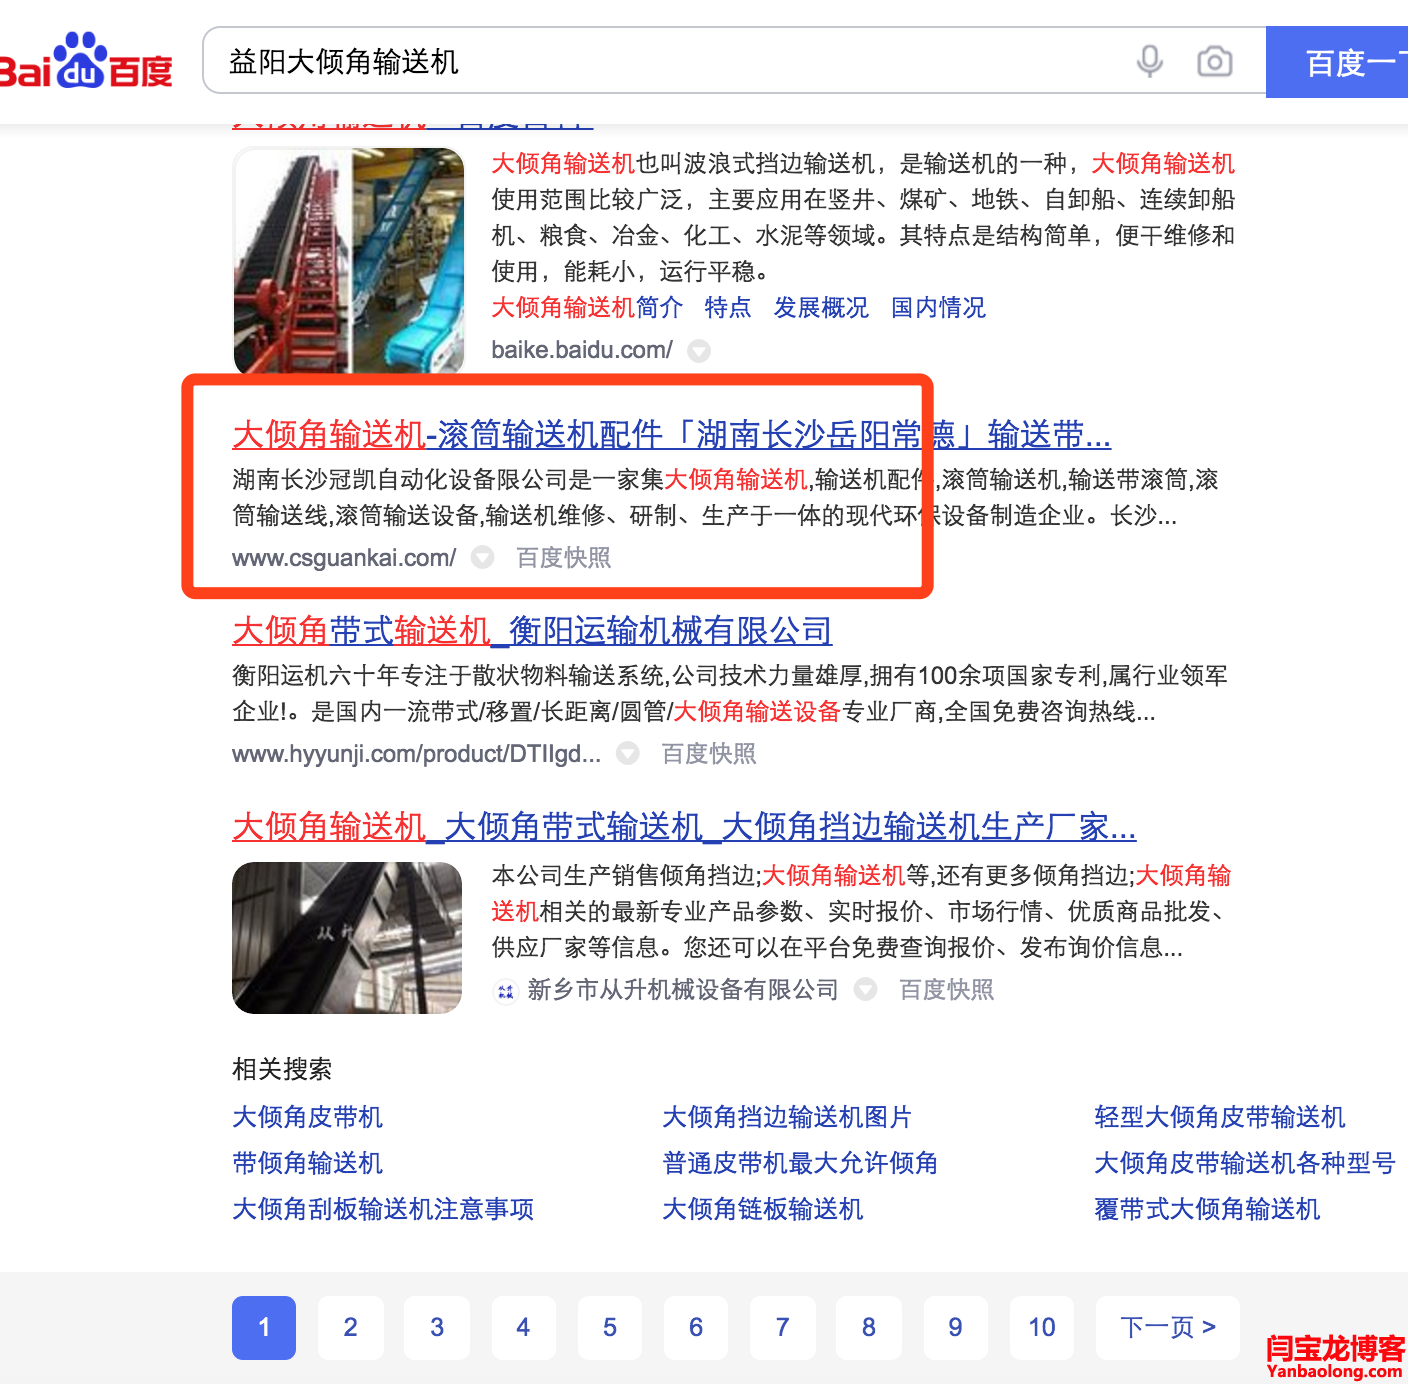Click the Baidu paw logo
The image size is (1408, 1384).
tap(82, 61)
